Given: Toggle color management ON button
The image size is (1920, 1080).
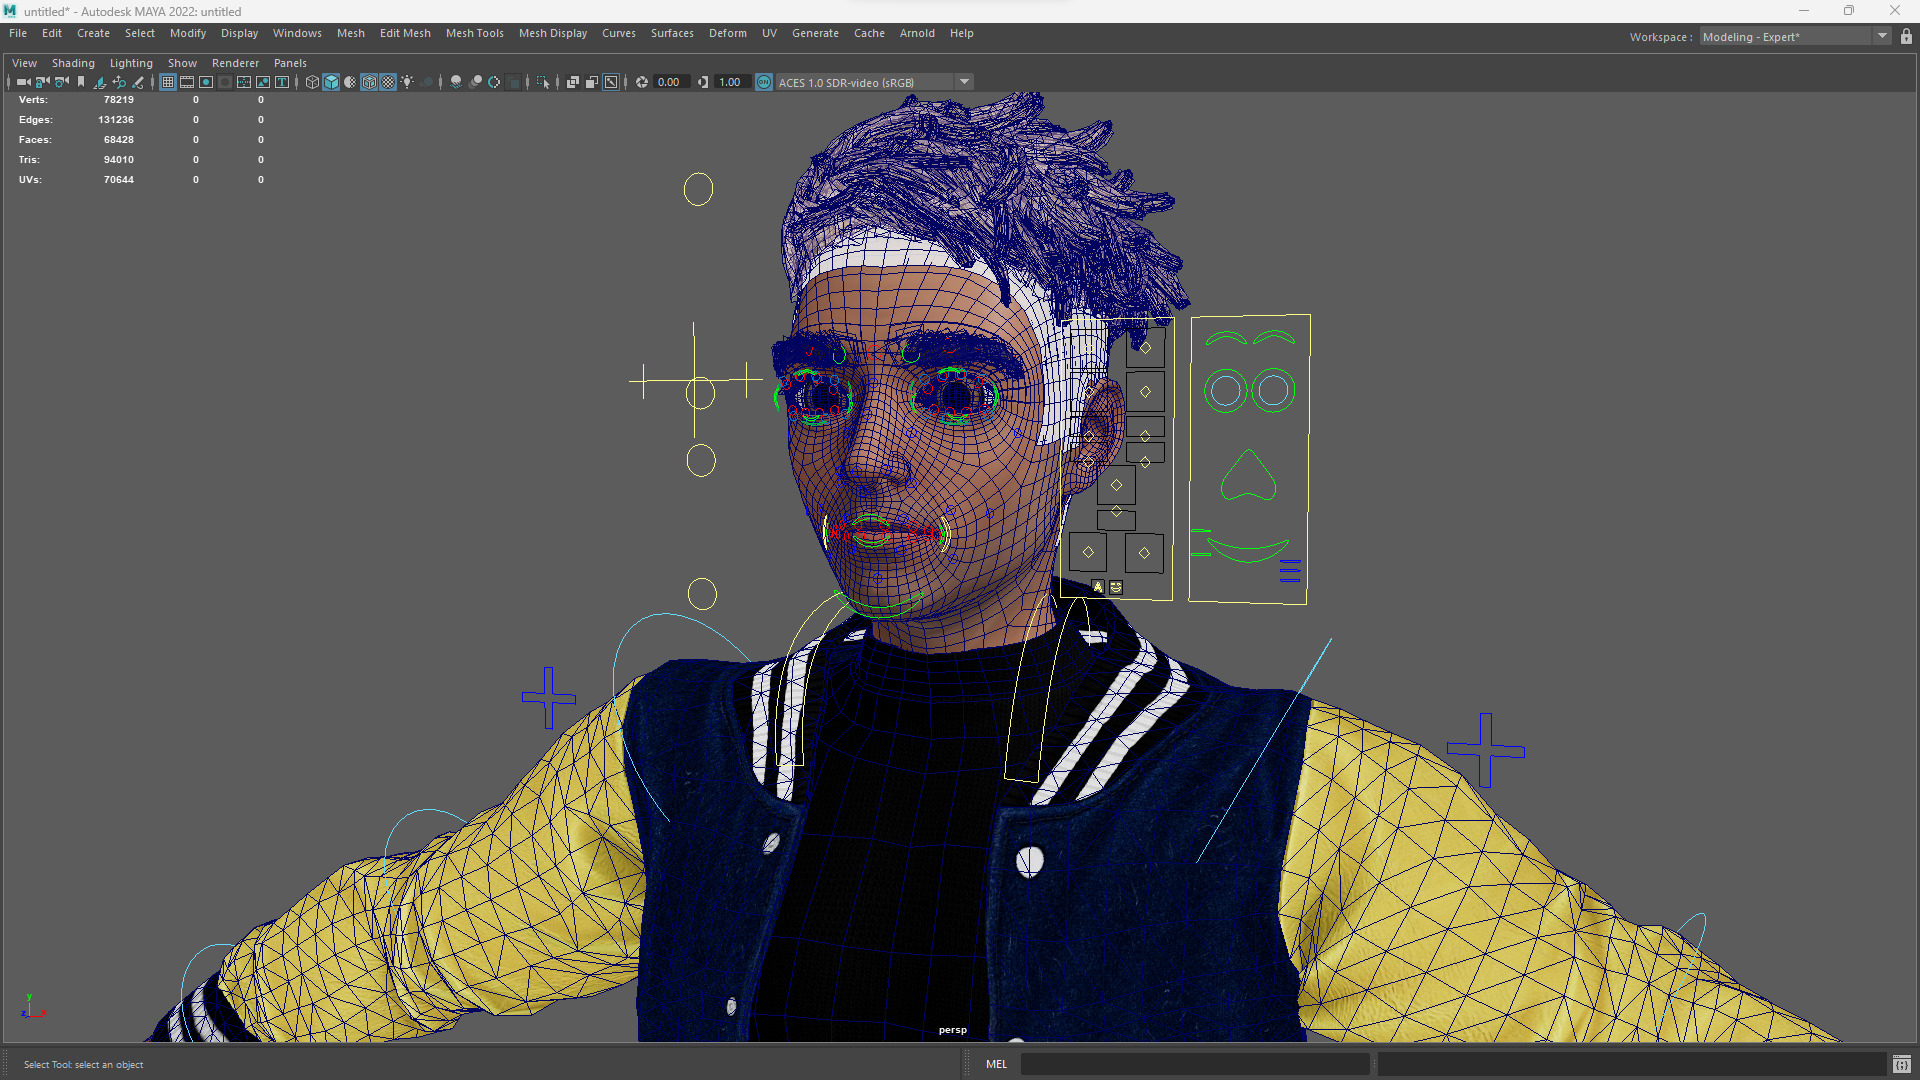Looking at the screenshot, I should click(764, 82).
